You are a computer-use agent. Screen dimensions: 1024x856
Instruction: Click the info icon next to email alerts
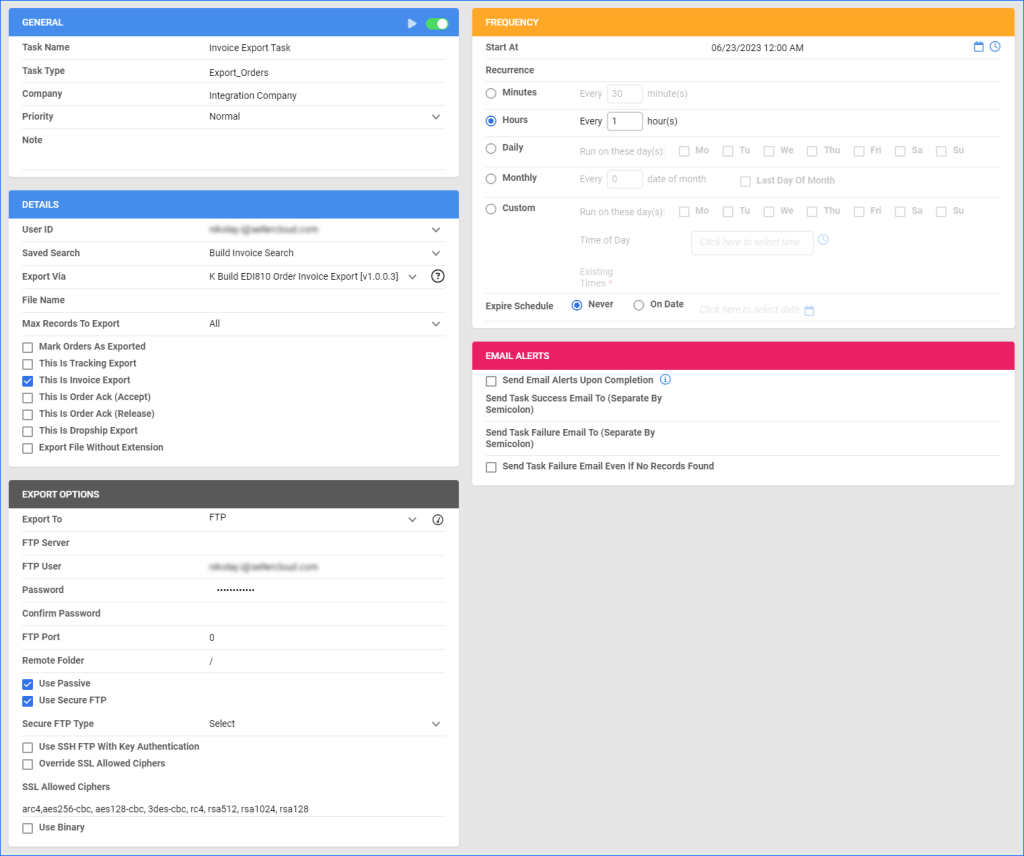point(665,380)
